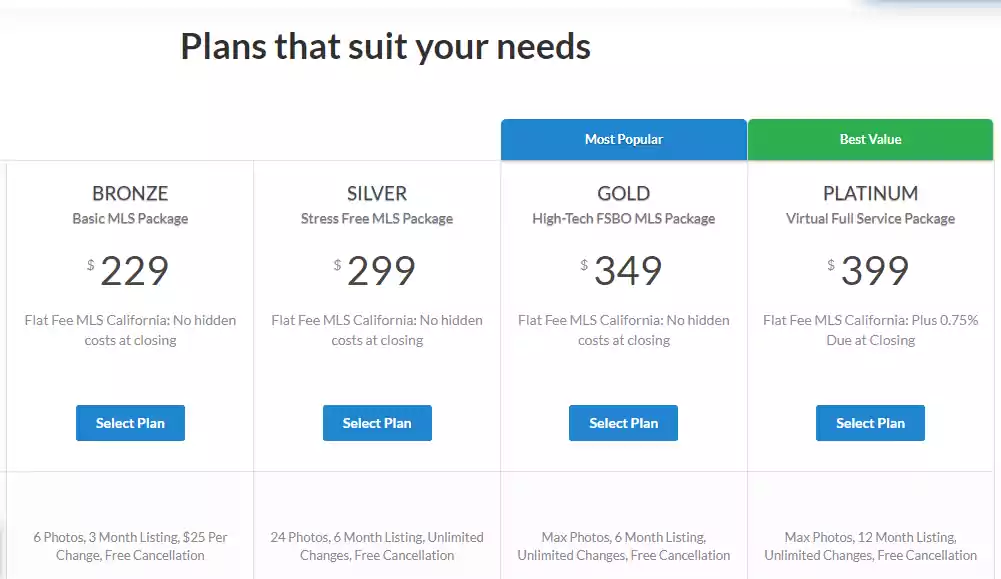Viewport: 1001px width, 579px height.
Task: Pick the Platinum Select Plan button
Action: pyautogui.click(x=870, y=423)
